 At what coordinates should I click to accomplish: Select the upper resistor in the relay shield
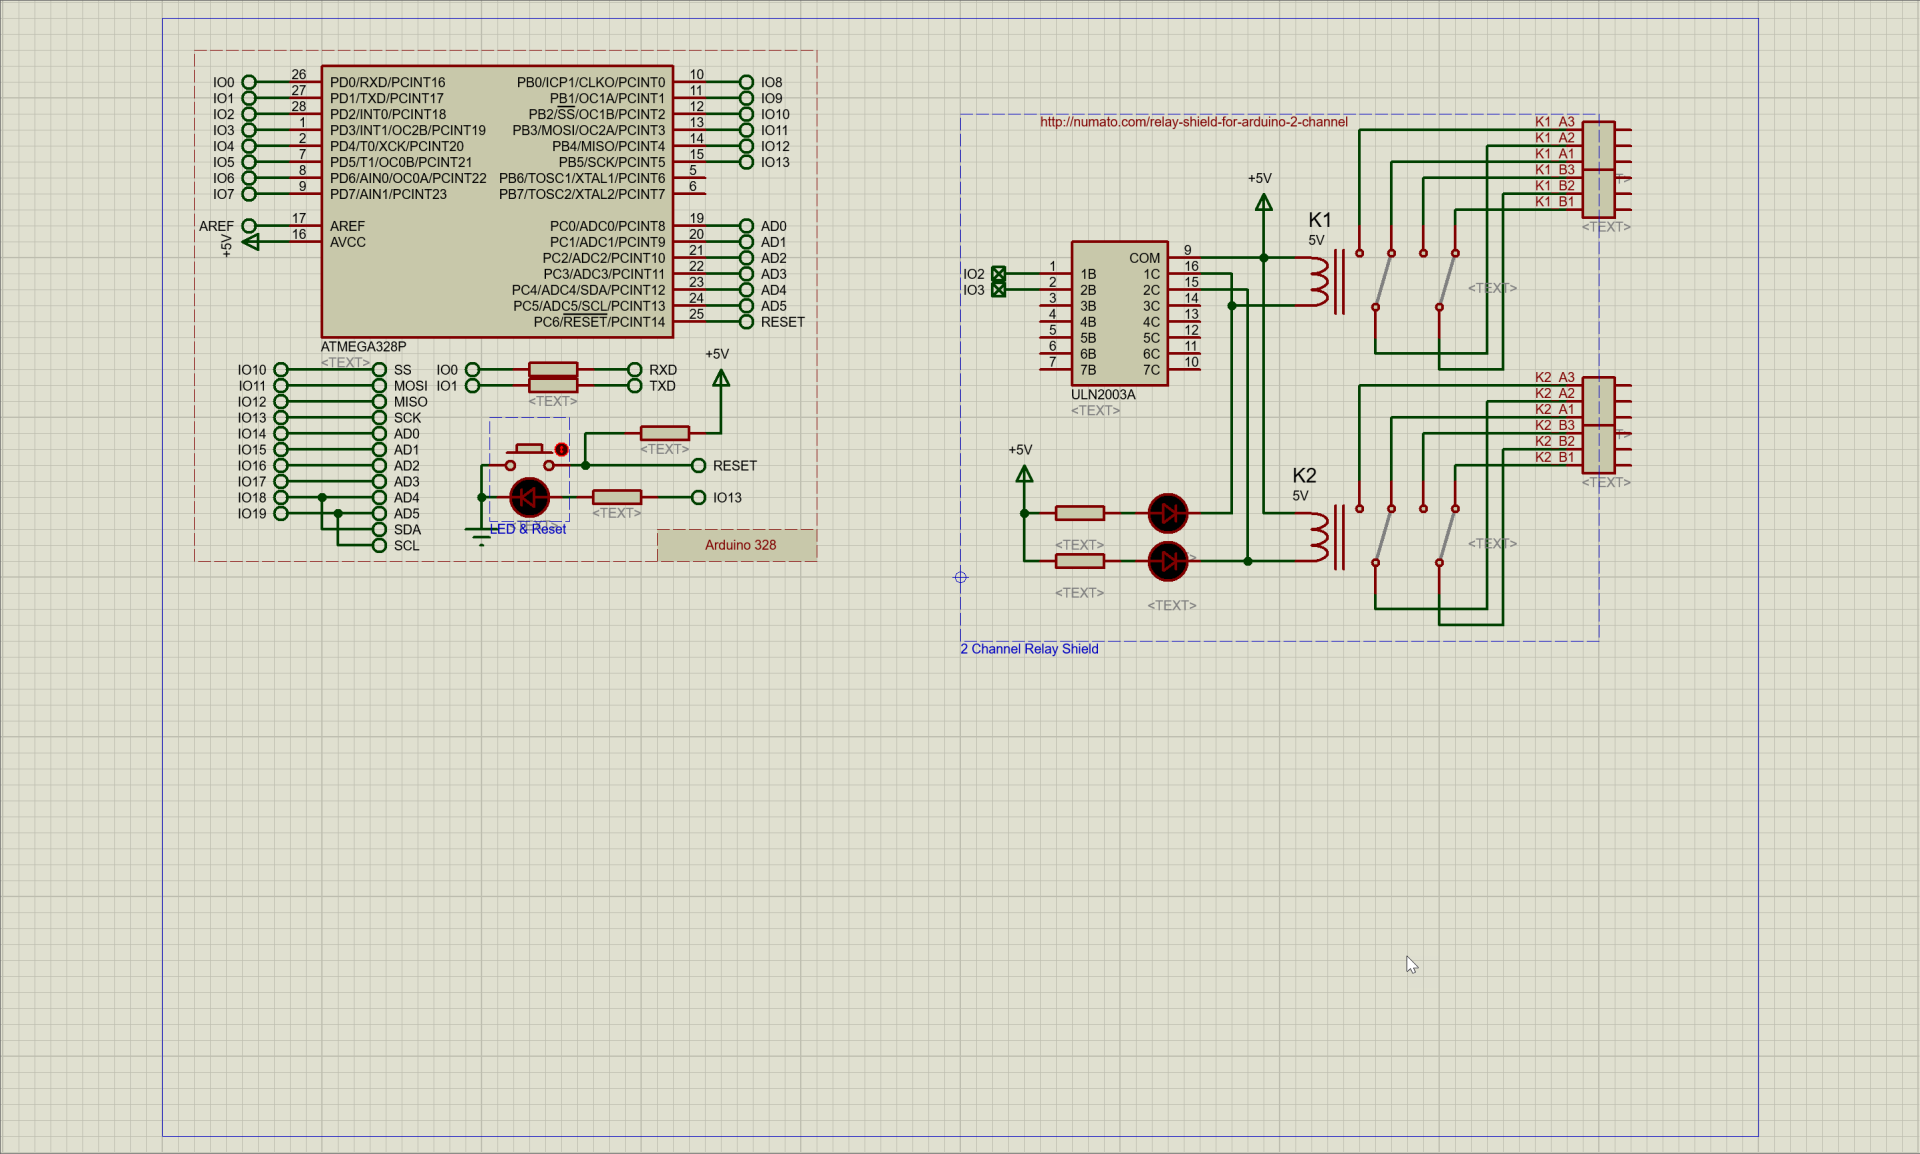(x=1080, y=513)
